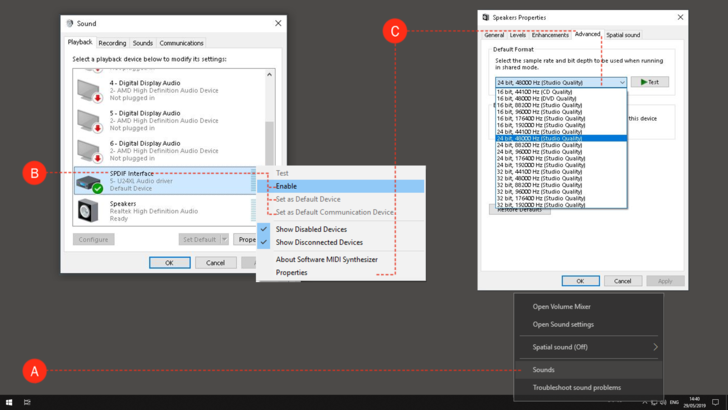Image resolution: width=728 pixels, height=410 pixels.
Task: Open Sound settings from tray menu
Action: 588,325
